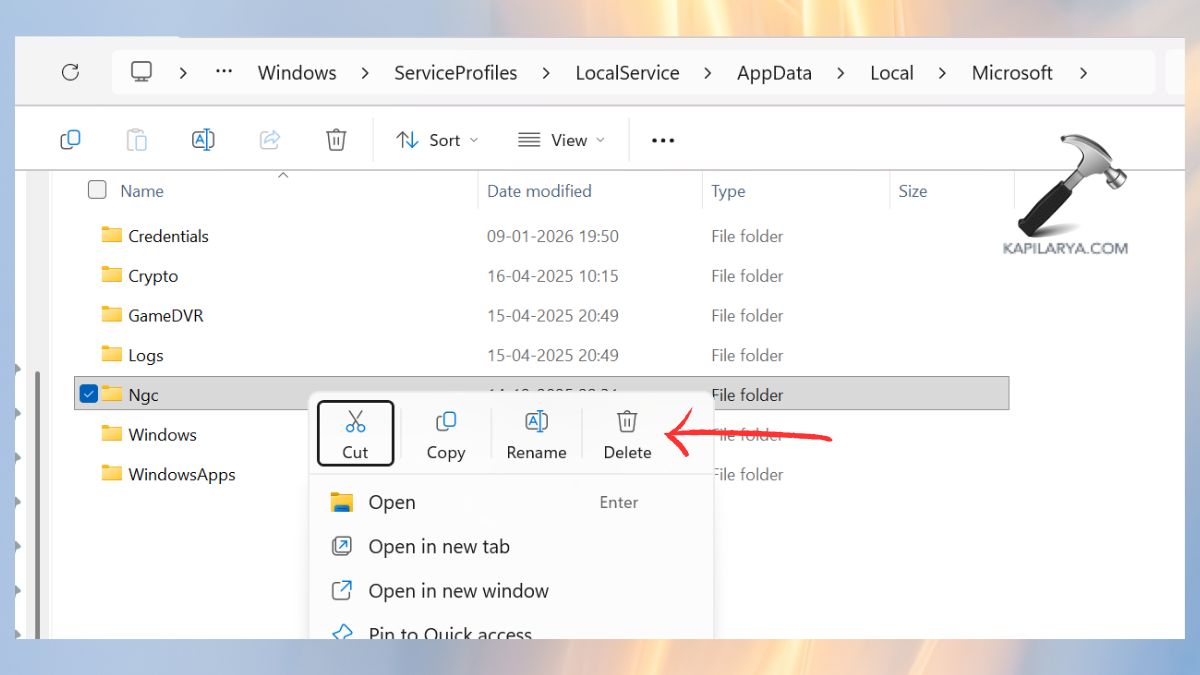The width and height of the screenshot is (1200, 675).
Task: Select the Rename icon in the toolbar
Action: point(203,139)
